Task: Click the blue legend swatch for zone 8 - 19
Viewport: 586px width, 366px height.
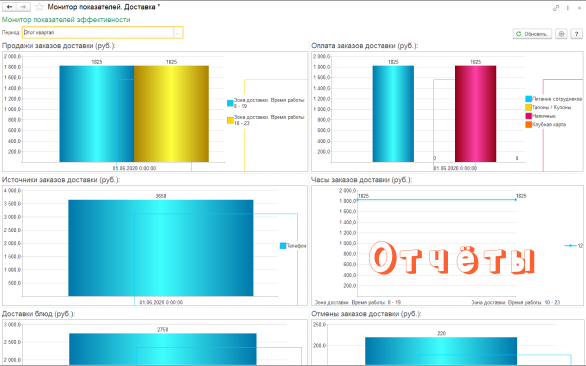Action: 230,103
